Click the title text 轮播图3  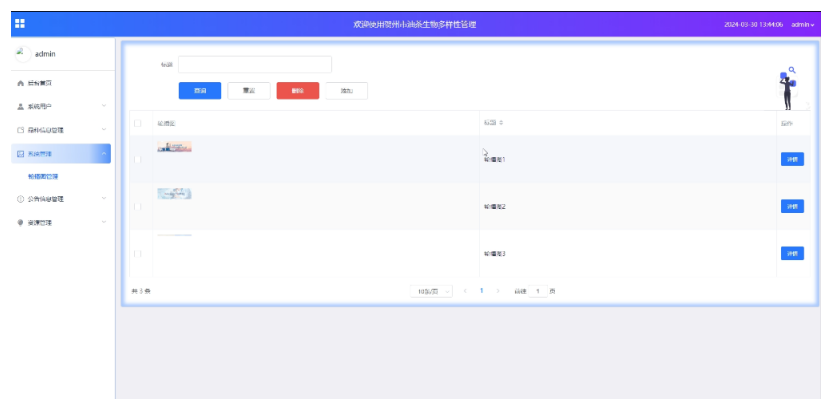click(494, 254)
